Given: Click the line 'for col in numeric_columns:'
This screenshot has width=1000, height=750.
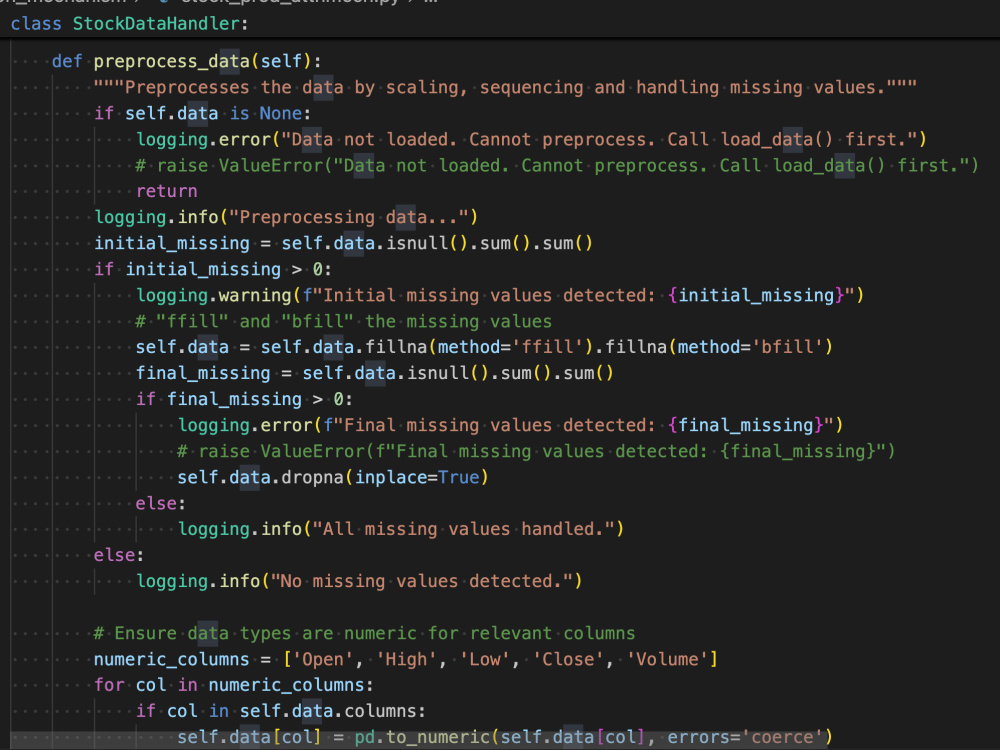Looking at the screenshot, I should 233,686.
